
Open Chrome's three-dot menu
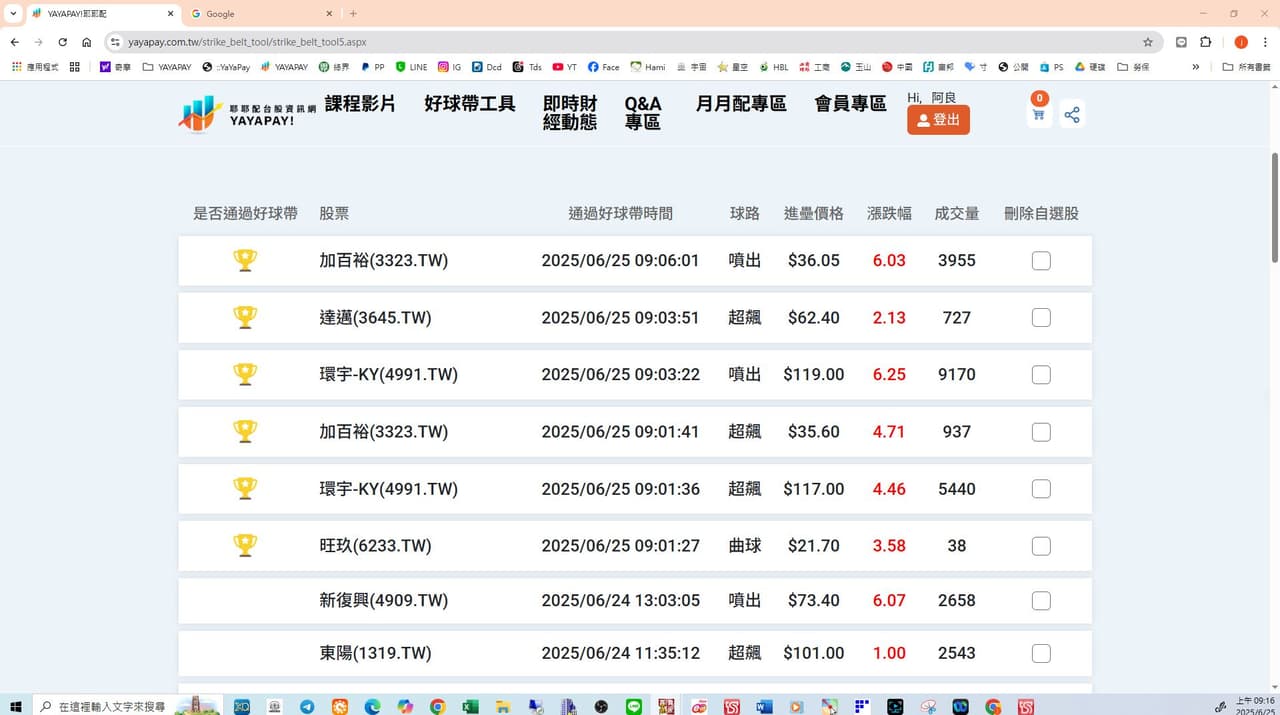point(1265,42)
